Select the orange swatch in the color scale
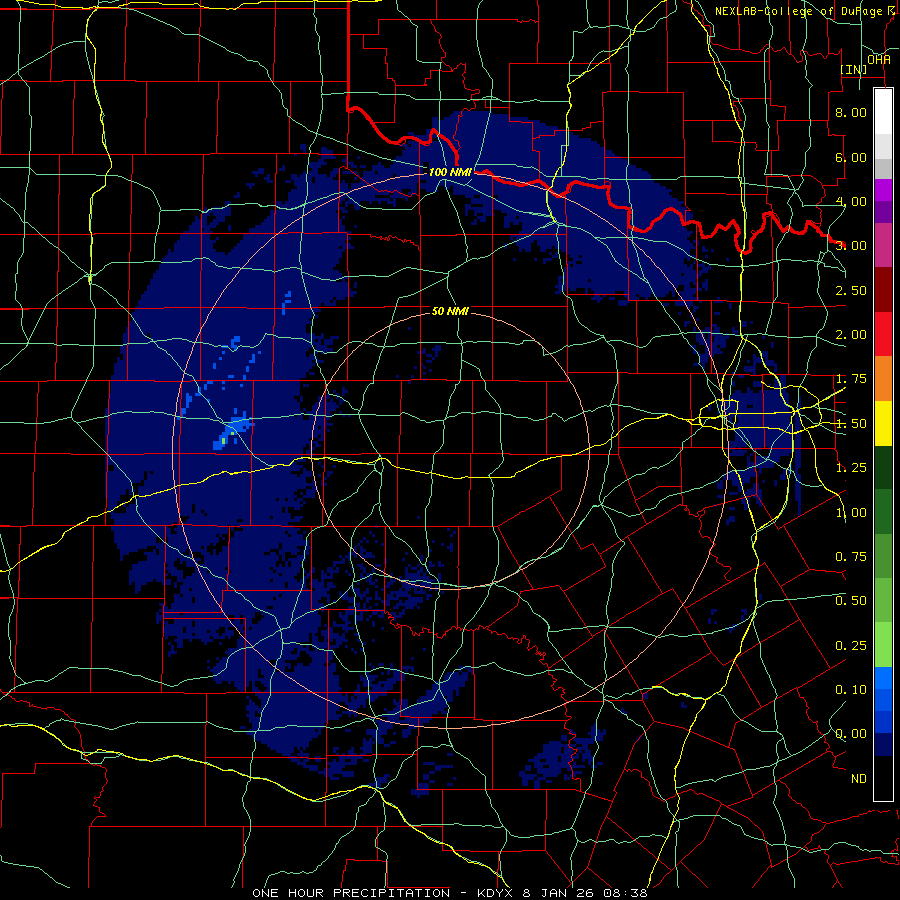 883,379
